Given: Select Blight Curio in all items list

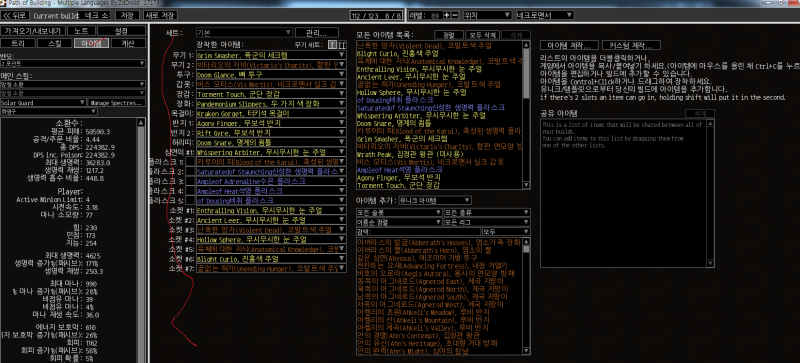Looking at the screenshot, I should tap(439, 53).
